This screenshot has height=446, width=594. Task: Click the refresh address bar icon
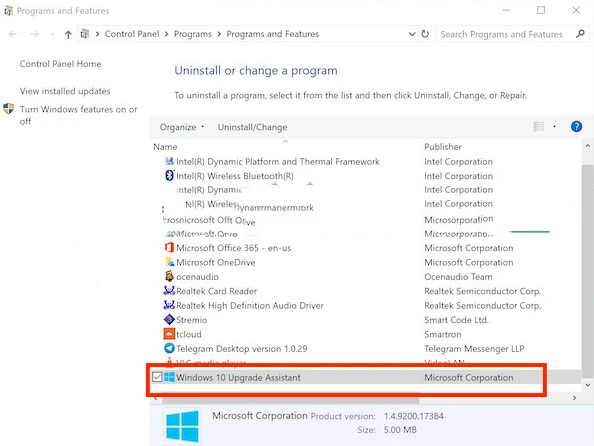(x=425, y=34)
